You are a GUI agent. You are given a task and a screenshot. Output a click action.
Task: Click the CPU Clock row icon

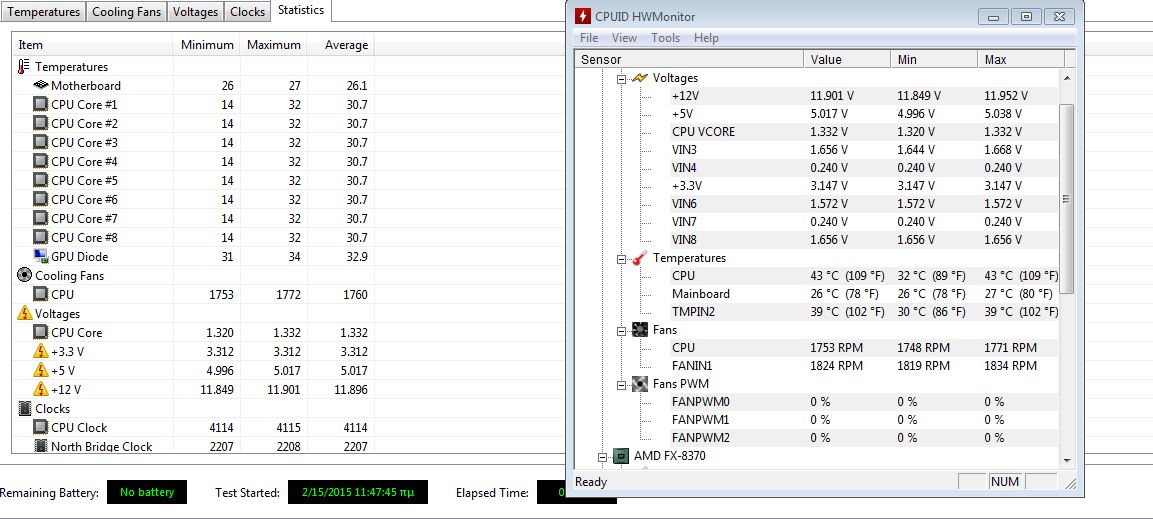tap(40, 427)
